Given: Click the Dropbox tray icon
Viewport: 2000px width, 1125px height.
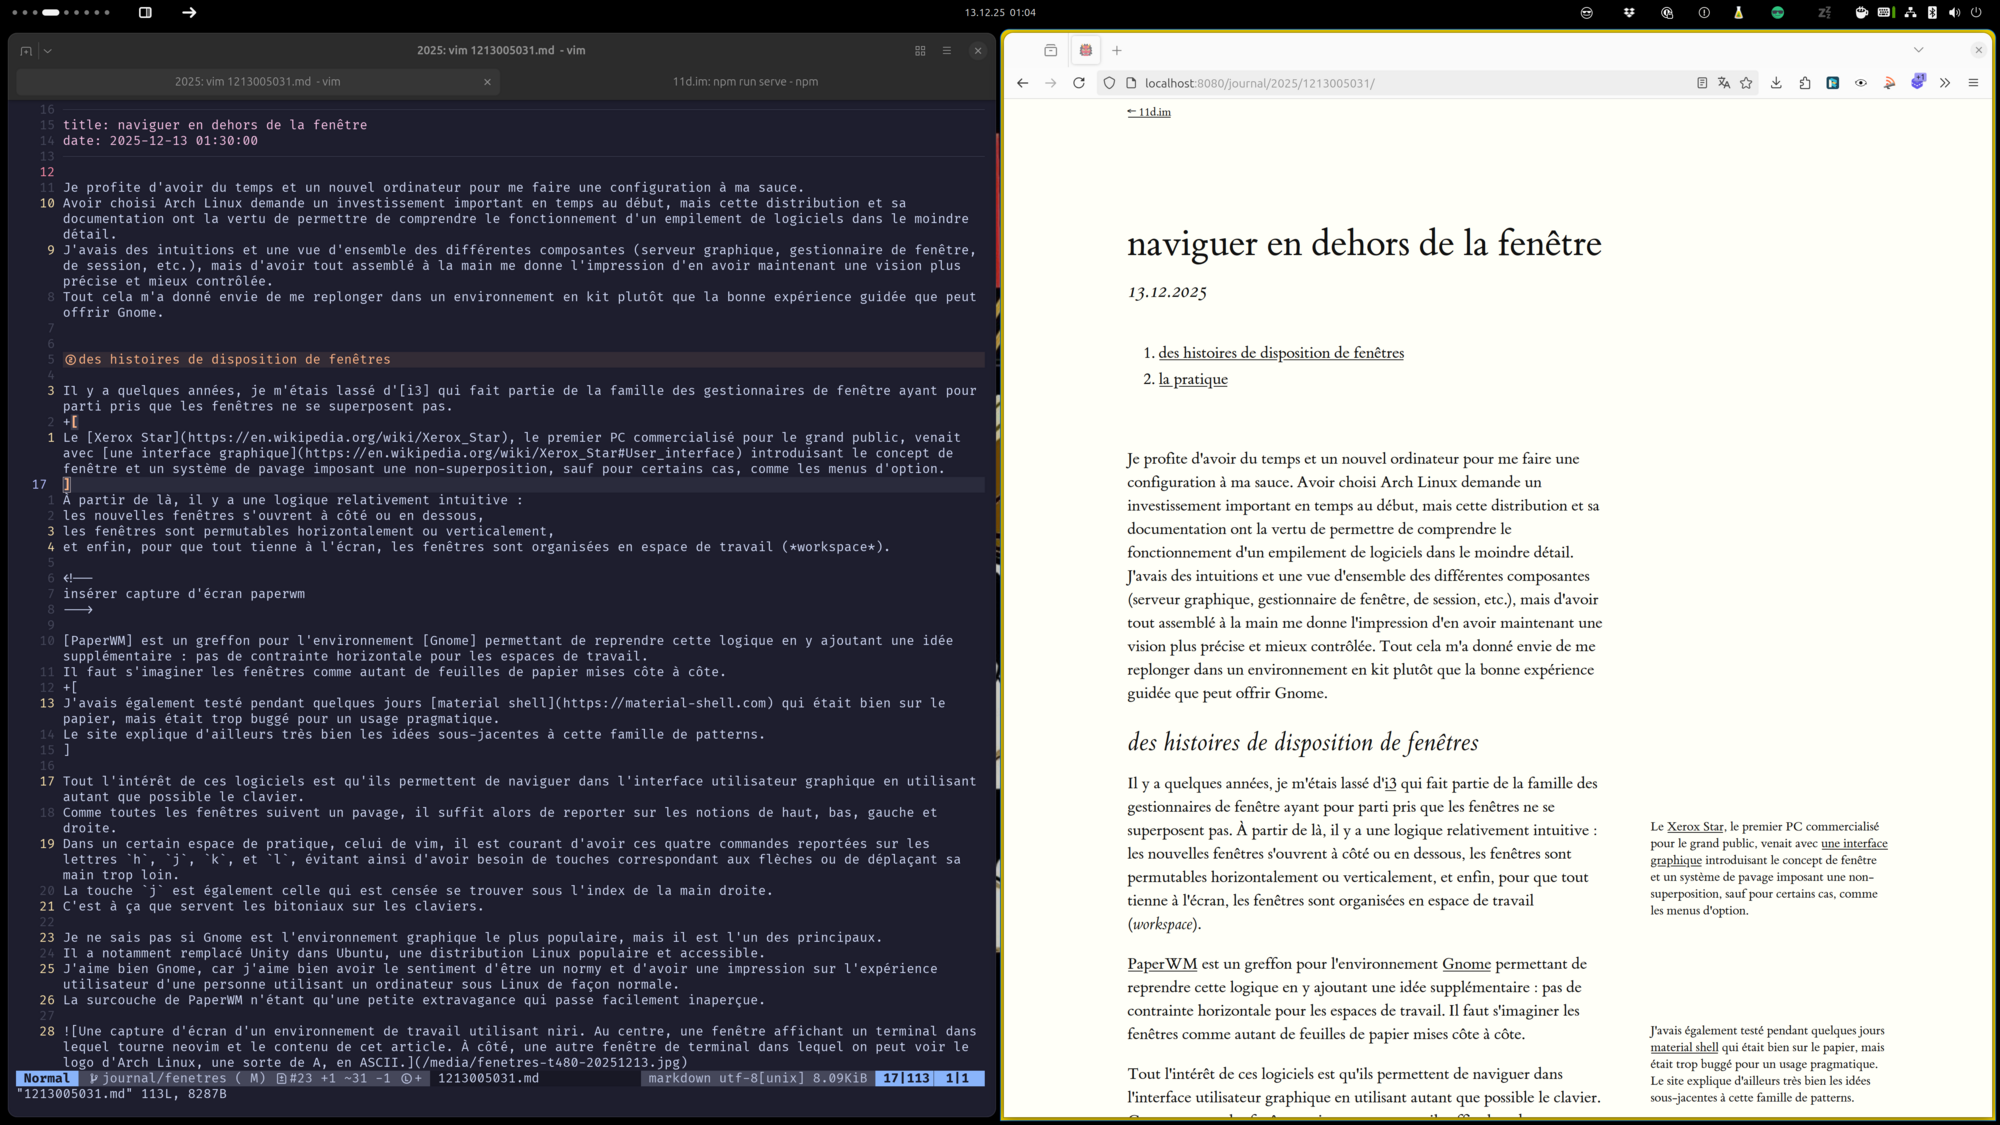Looking at the screenshot, I should click(x=1630, y=13).
